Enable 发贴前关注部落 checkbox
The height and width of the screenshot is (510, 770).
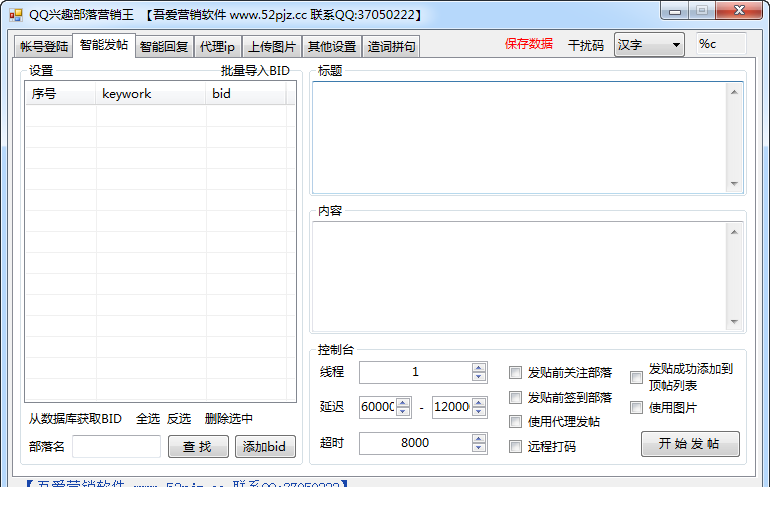(x=515, y=373)
